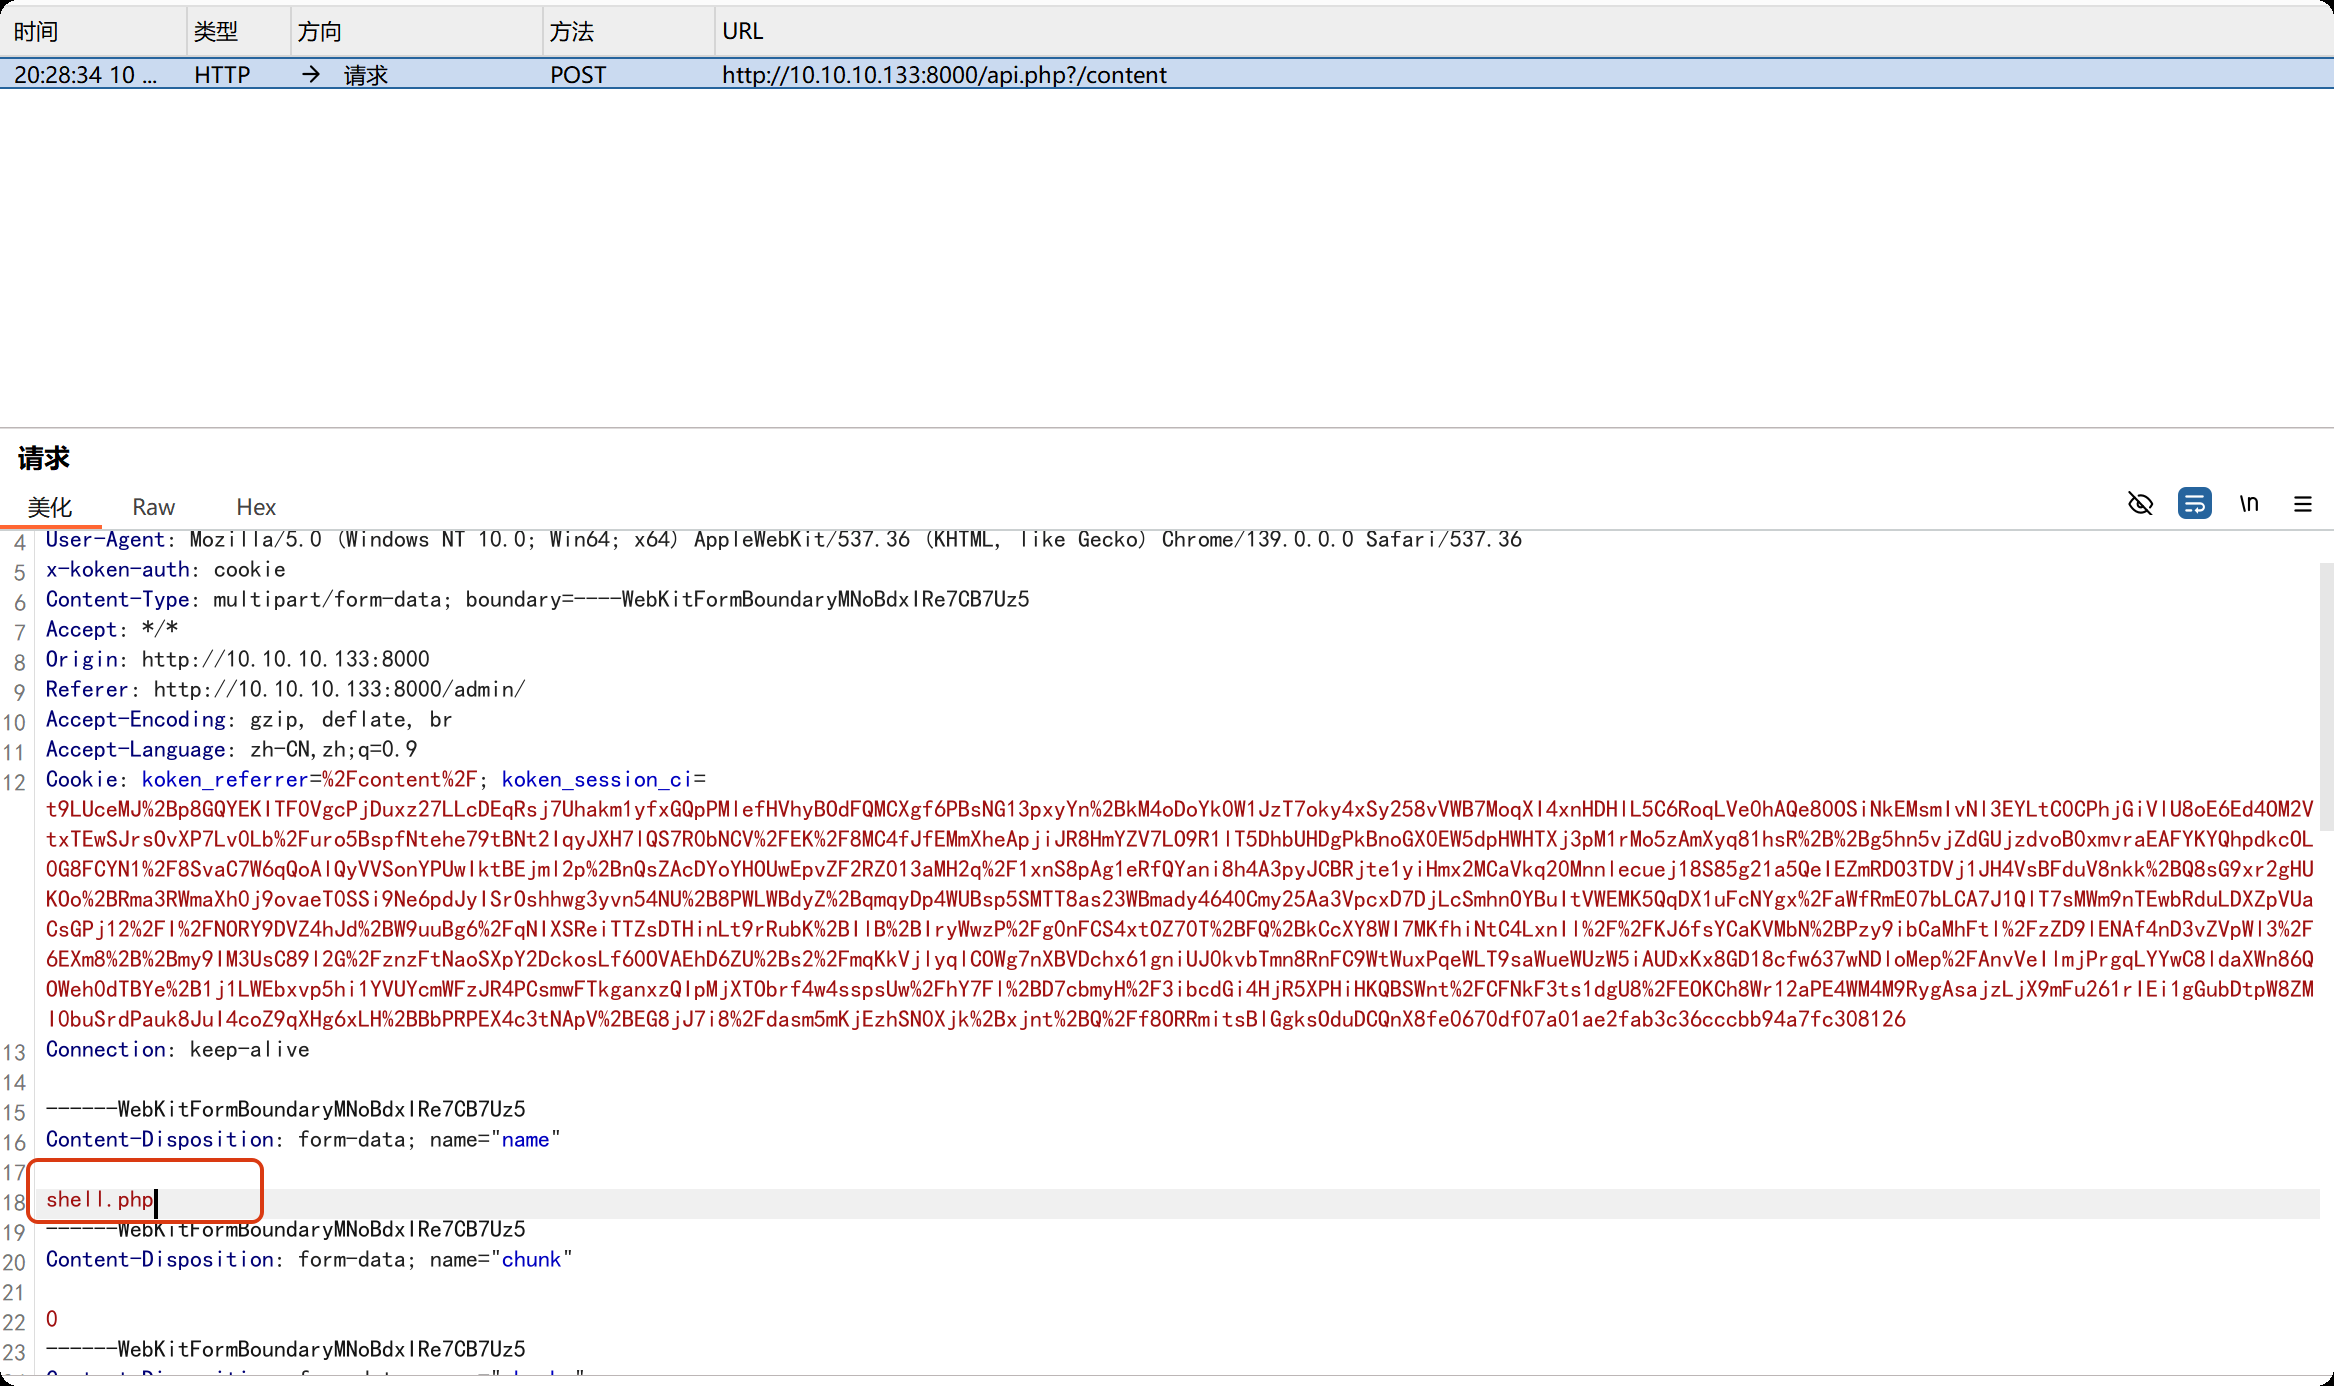Sort by the 方法 column header
Screen dimensions: 2334x1386
572,31
